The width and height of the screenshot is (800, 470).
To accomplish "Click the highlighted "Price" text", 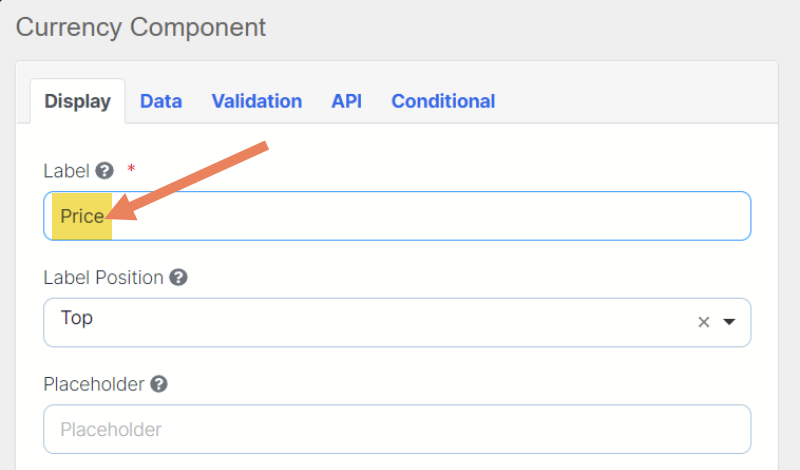I will point(82,216).
